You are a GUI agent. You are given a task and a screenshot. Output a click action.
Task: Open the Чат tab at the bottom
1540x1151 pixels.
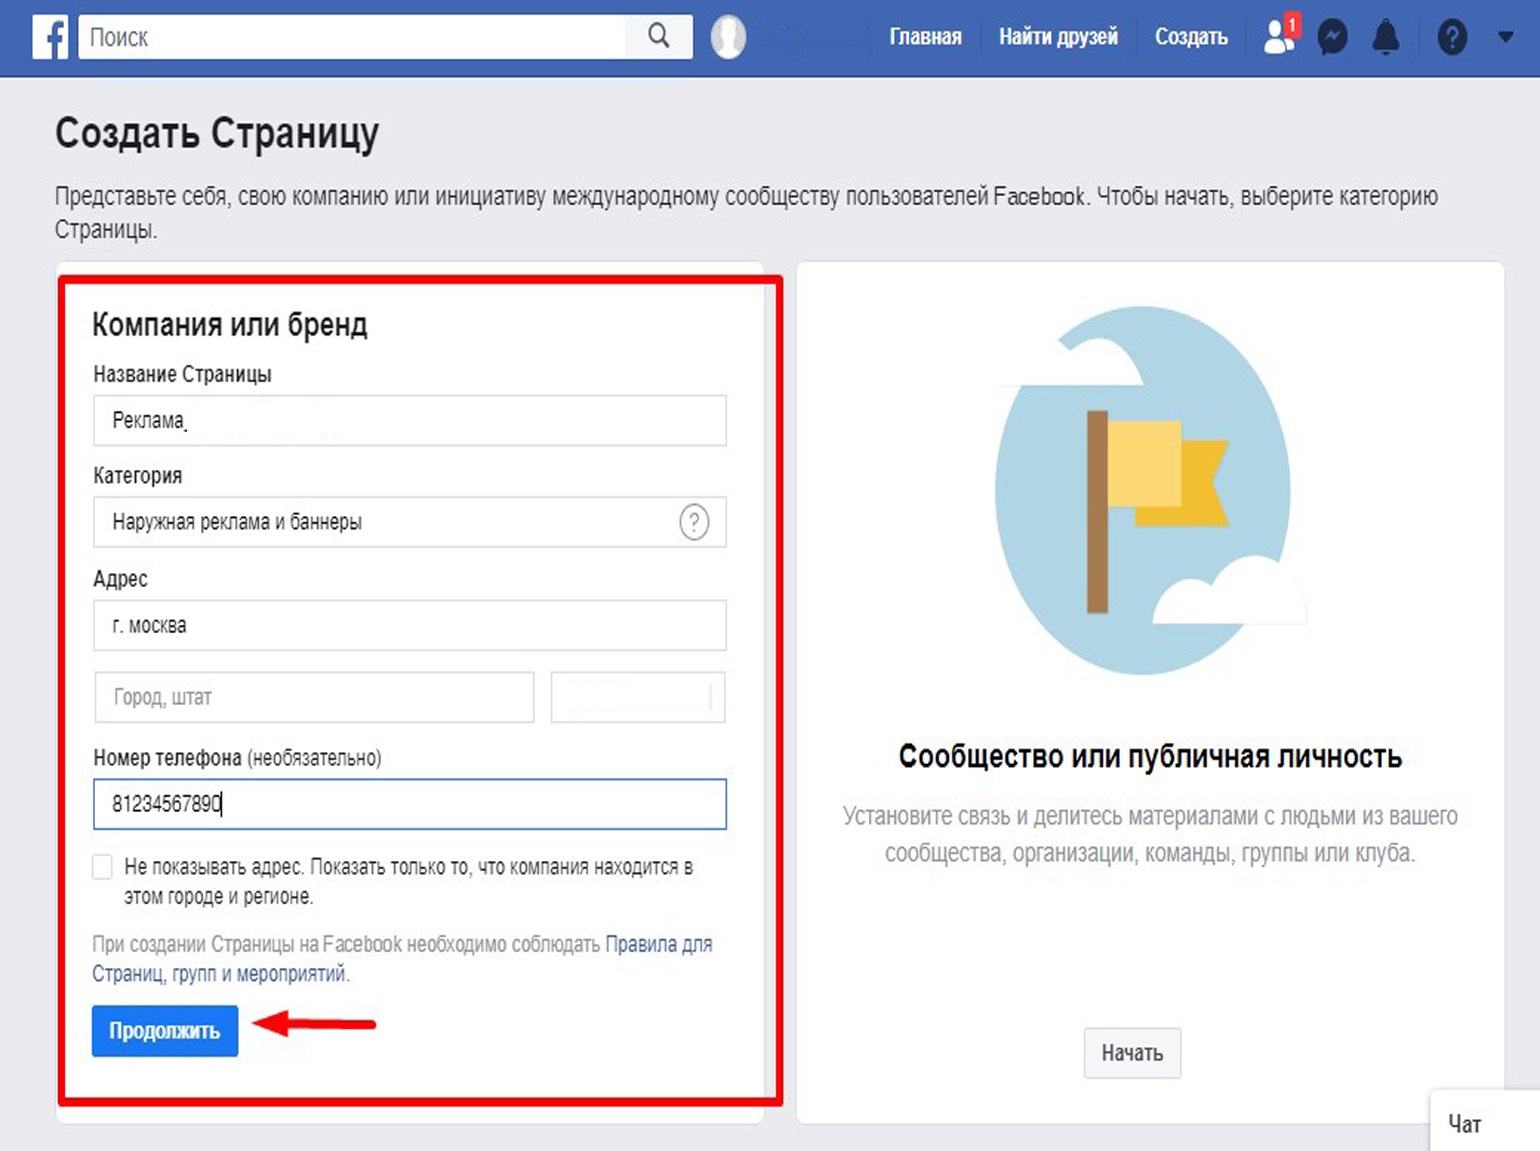pos(1465,1124)
